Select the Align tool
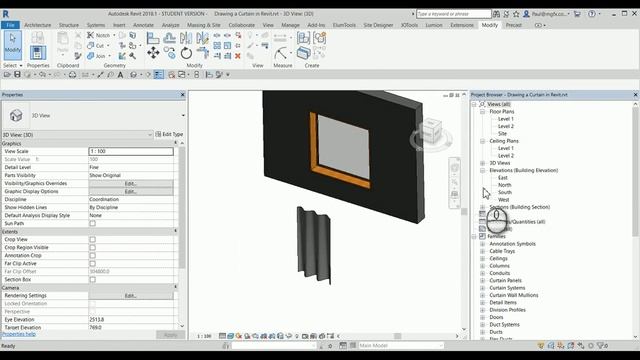Viewport: 640px width, 360px height. [x=153, y=38]
